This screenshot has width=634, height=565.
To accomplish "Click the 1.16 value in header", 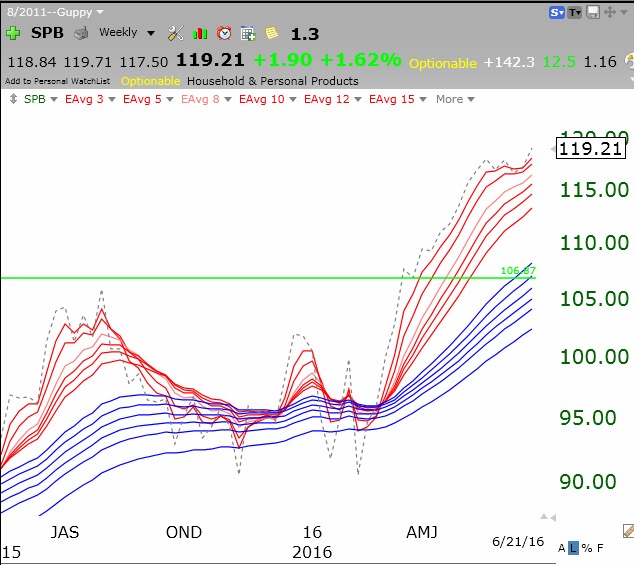I will pyautogui.click(x=600, y=62).
